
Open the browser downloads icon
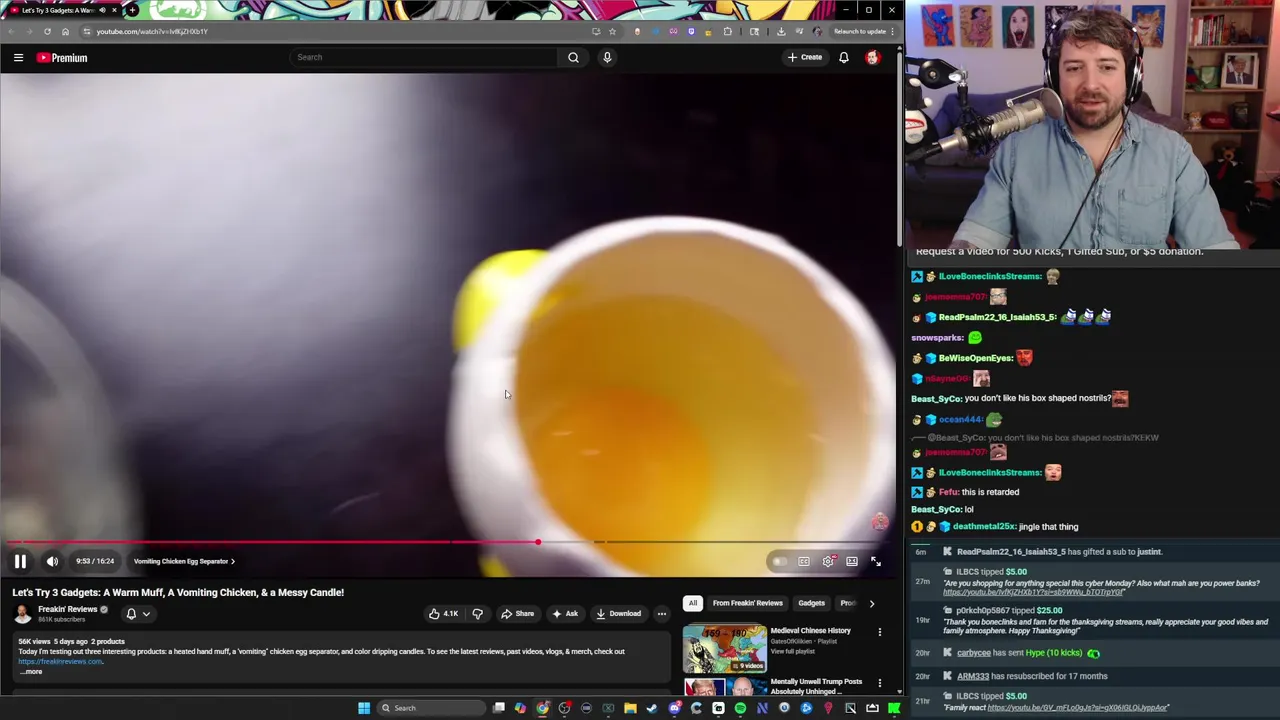[x=781, y=31]
